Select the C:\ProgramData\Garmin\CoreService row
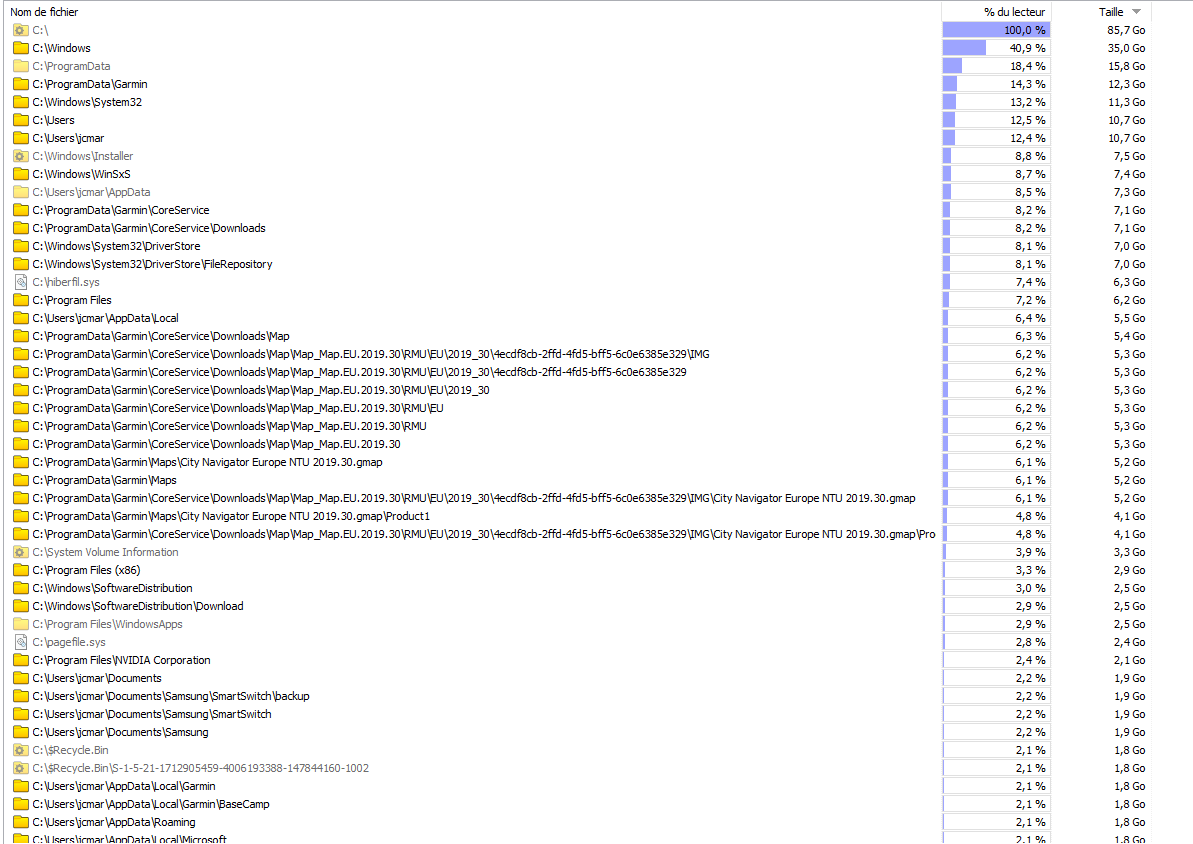Screen dimensions: 1193x844 point(578,210)
